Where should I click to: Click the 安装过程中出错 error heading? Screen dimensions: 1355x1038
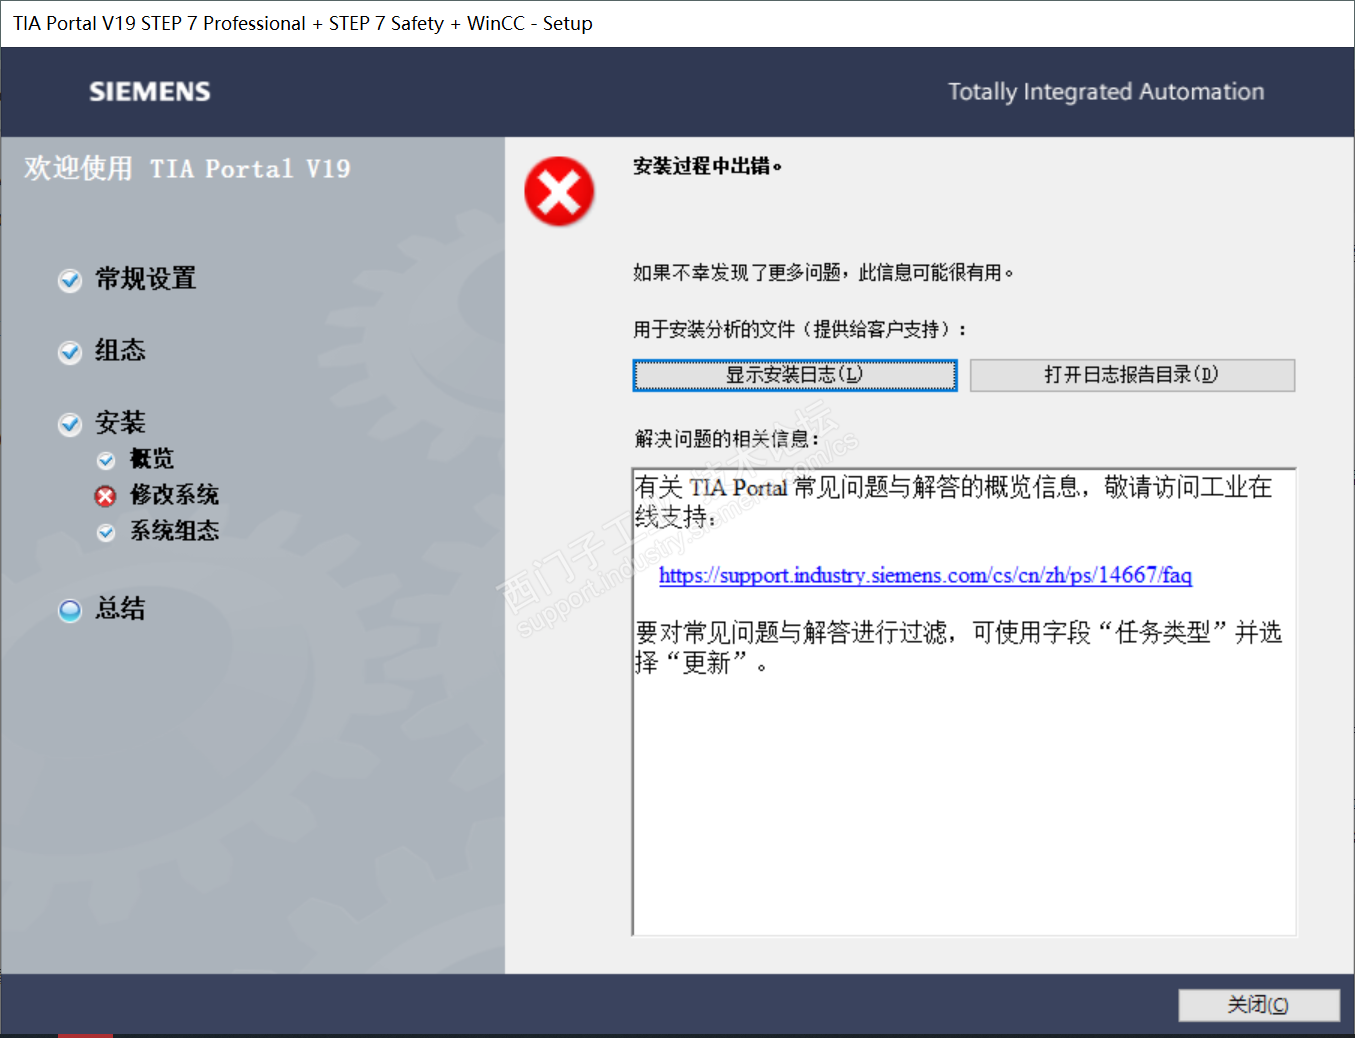[707, 166]
